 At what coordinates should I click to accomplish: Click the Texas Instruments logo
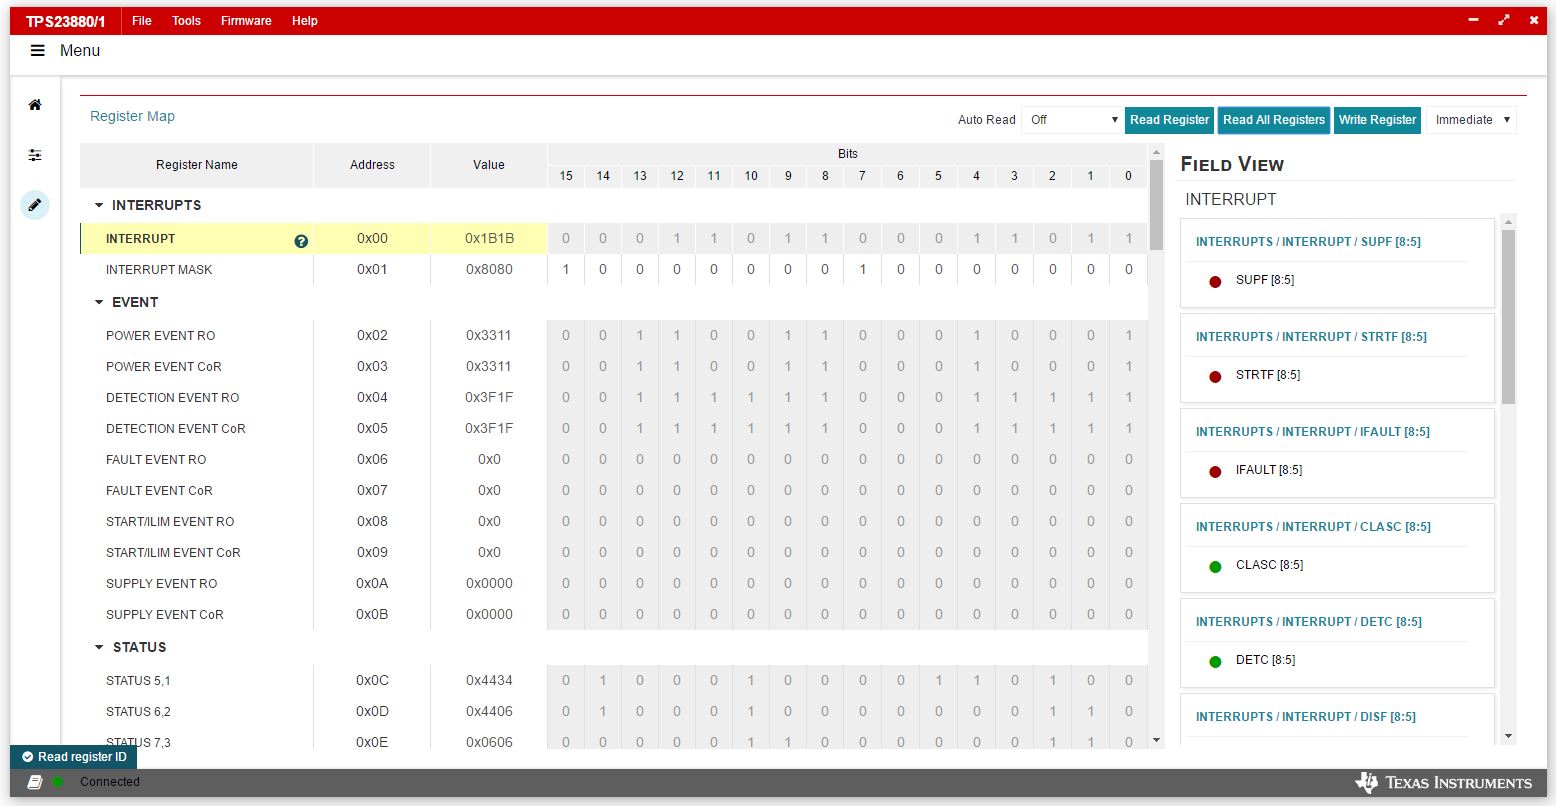(1443, 782)
